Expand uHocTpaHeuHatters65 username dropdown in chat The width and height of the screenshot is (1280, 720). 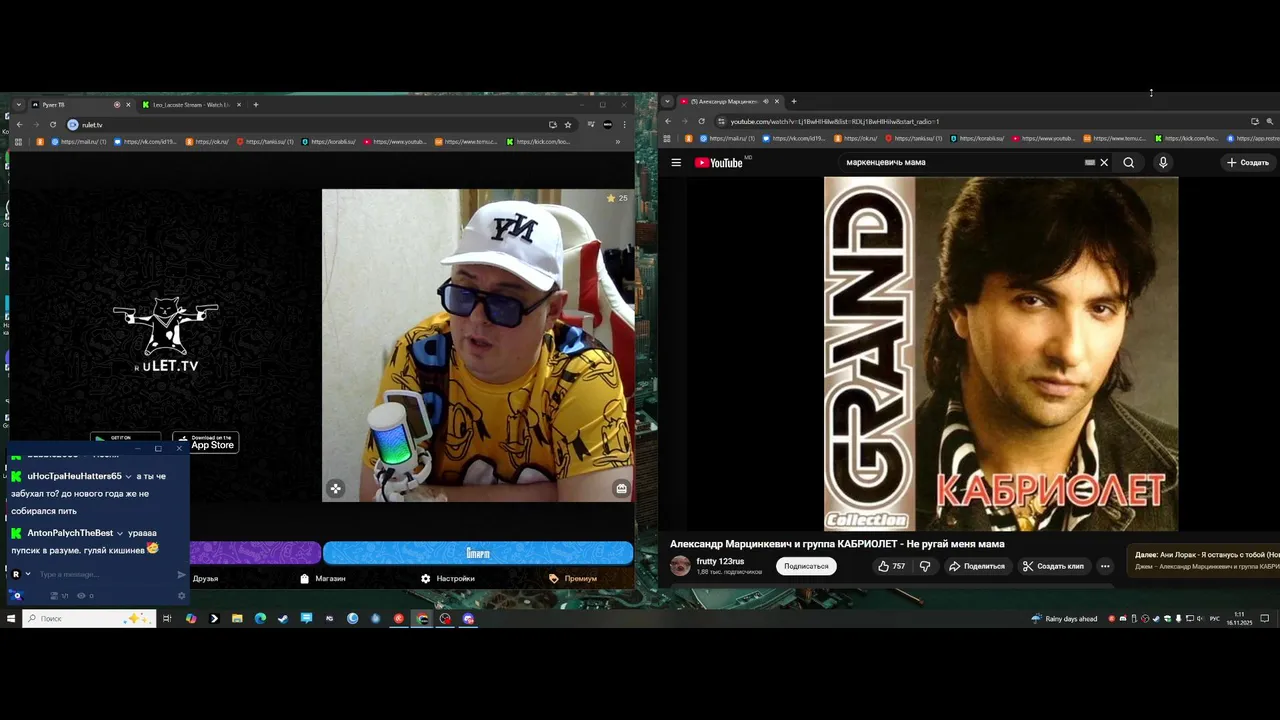tap(129, 477)
